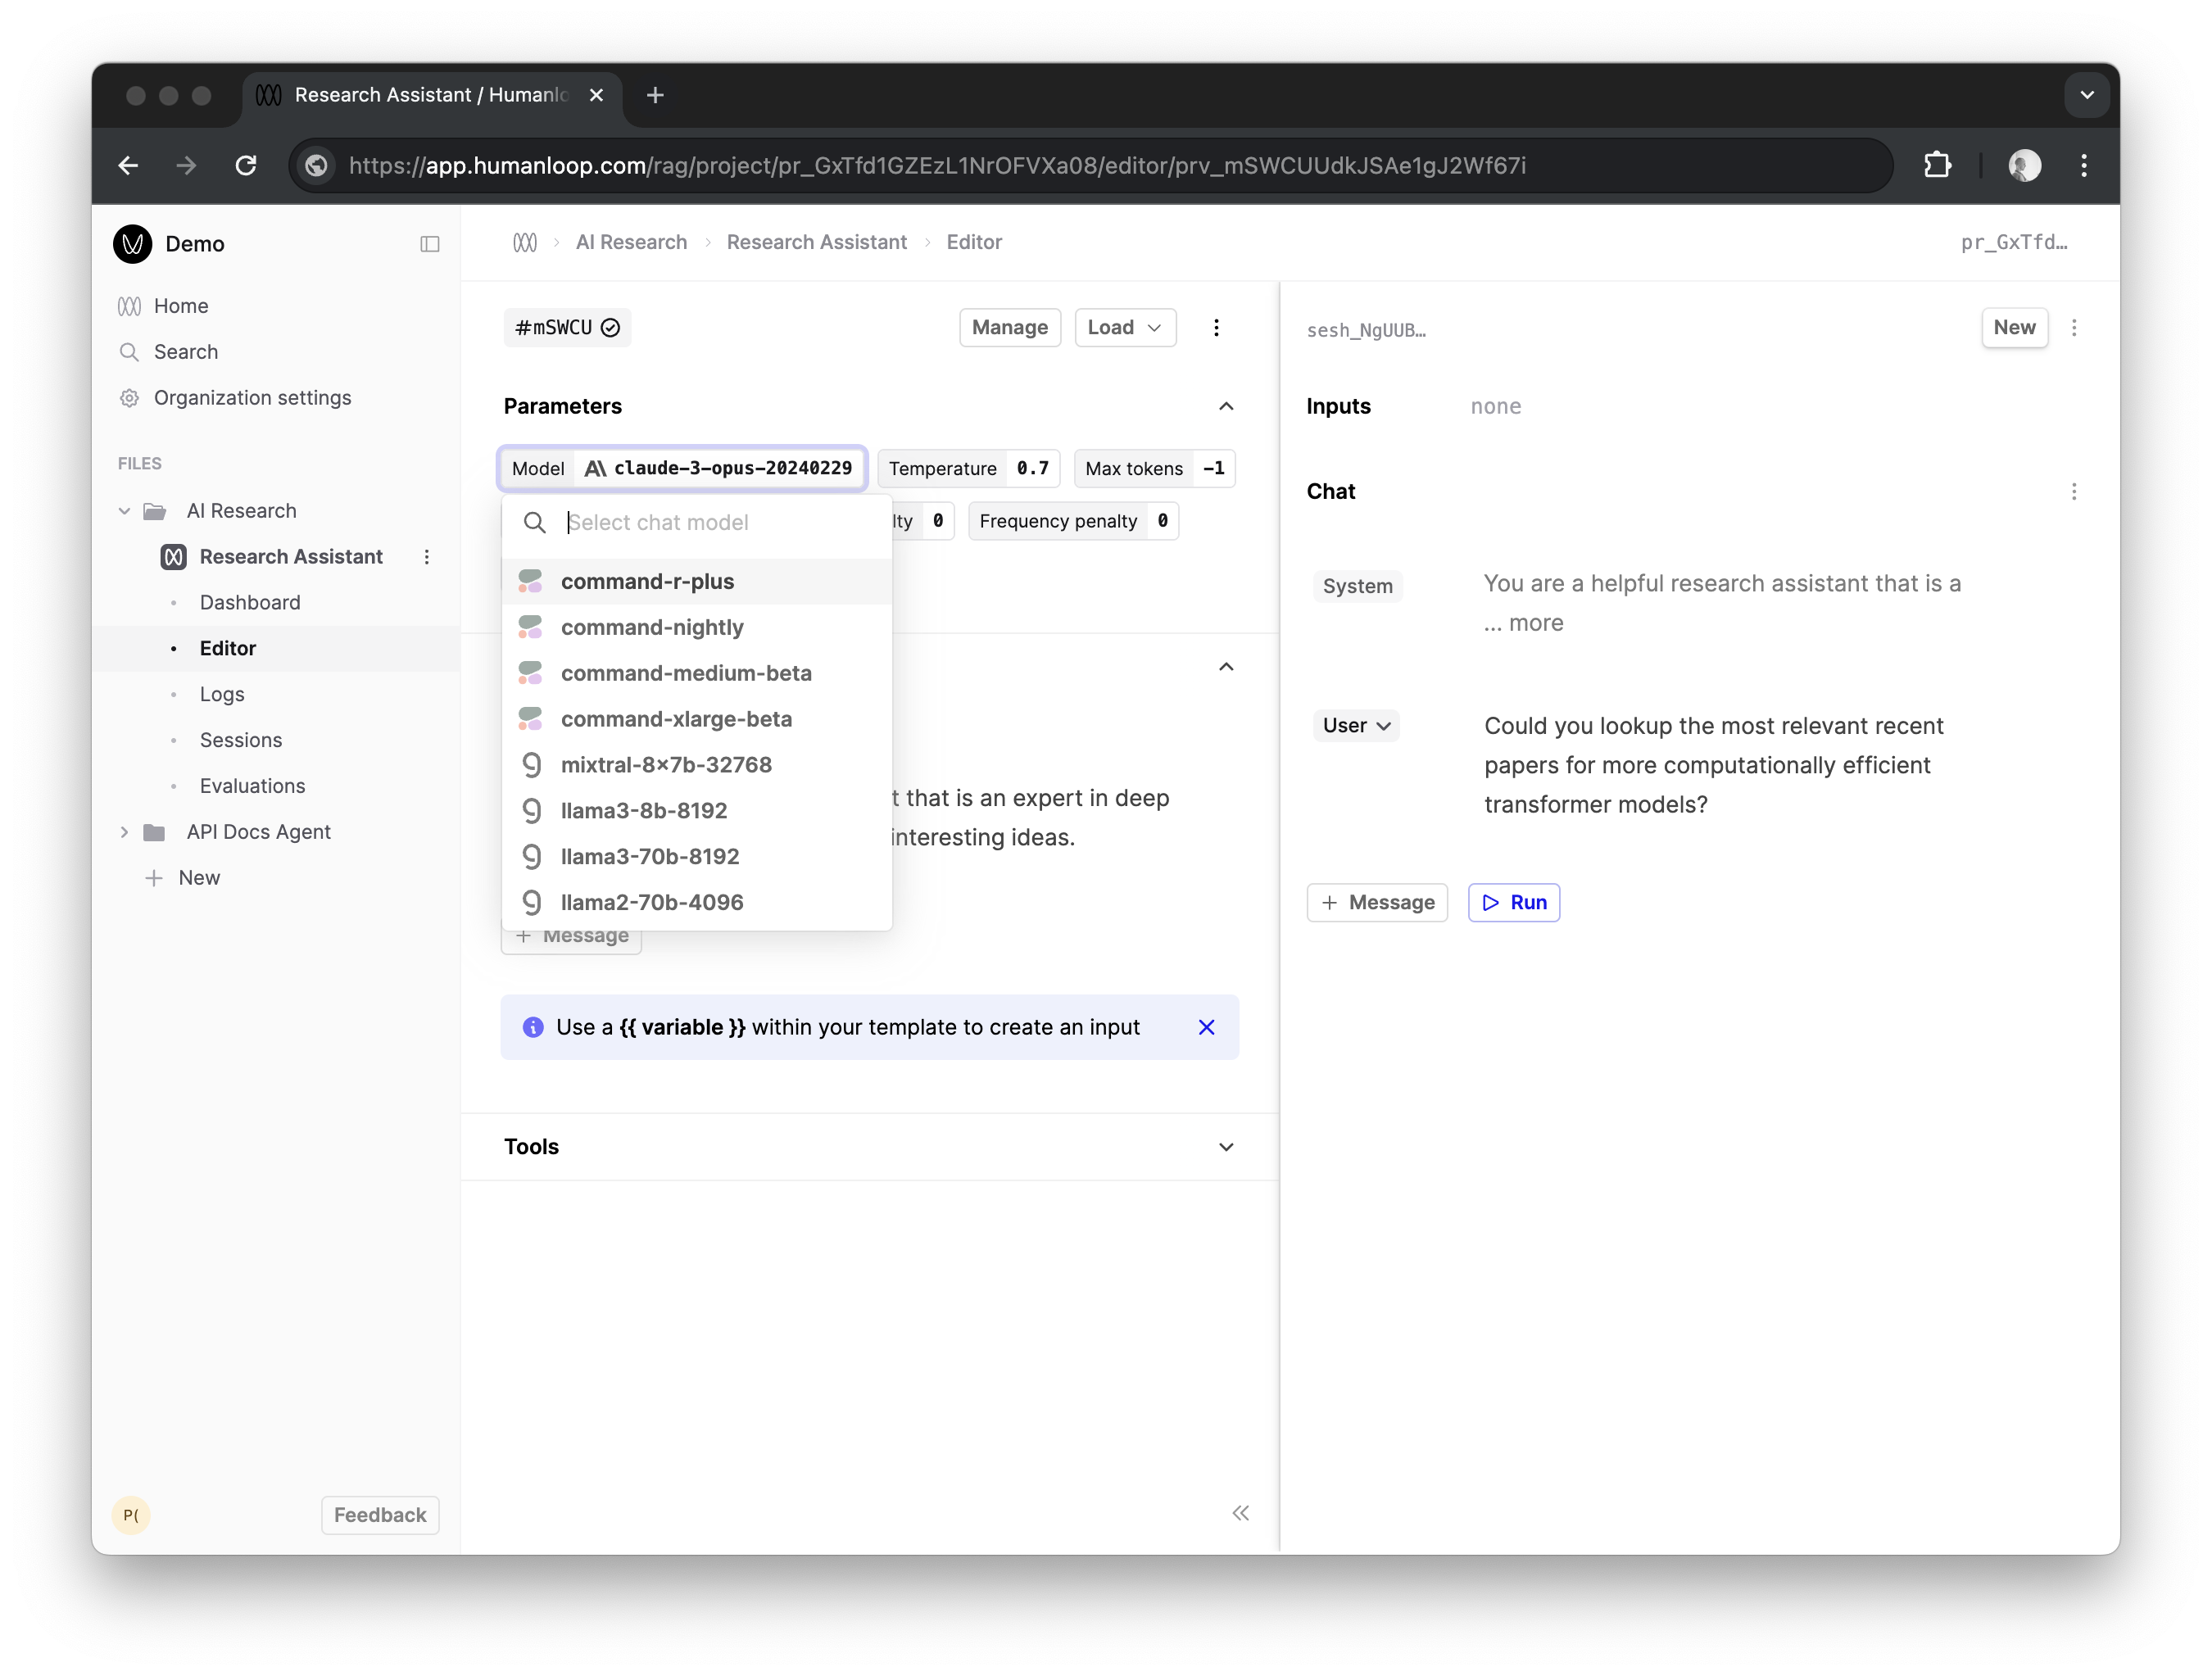The image size is (2212, 1676).
Task: Collapse the sidebar panel icon
Action: [x=430, y=244]
